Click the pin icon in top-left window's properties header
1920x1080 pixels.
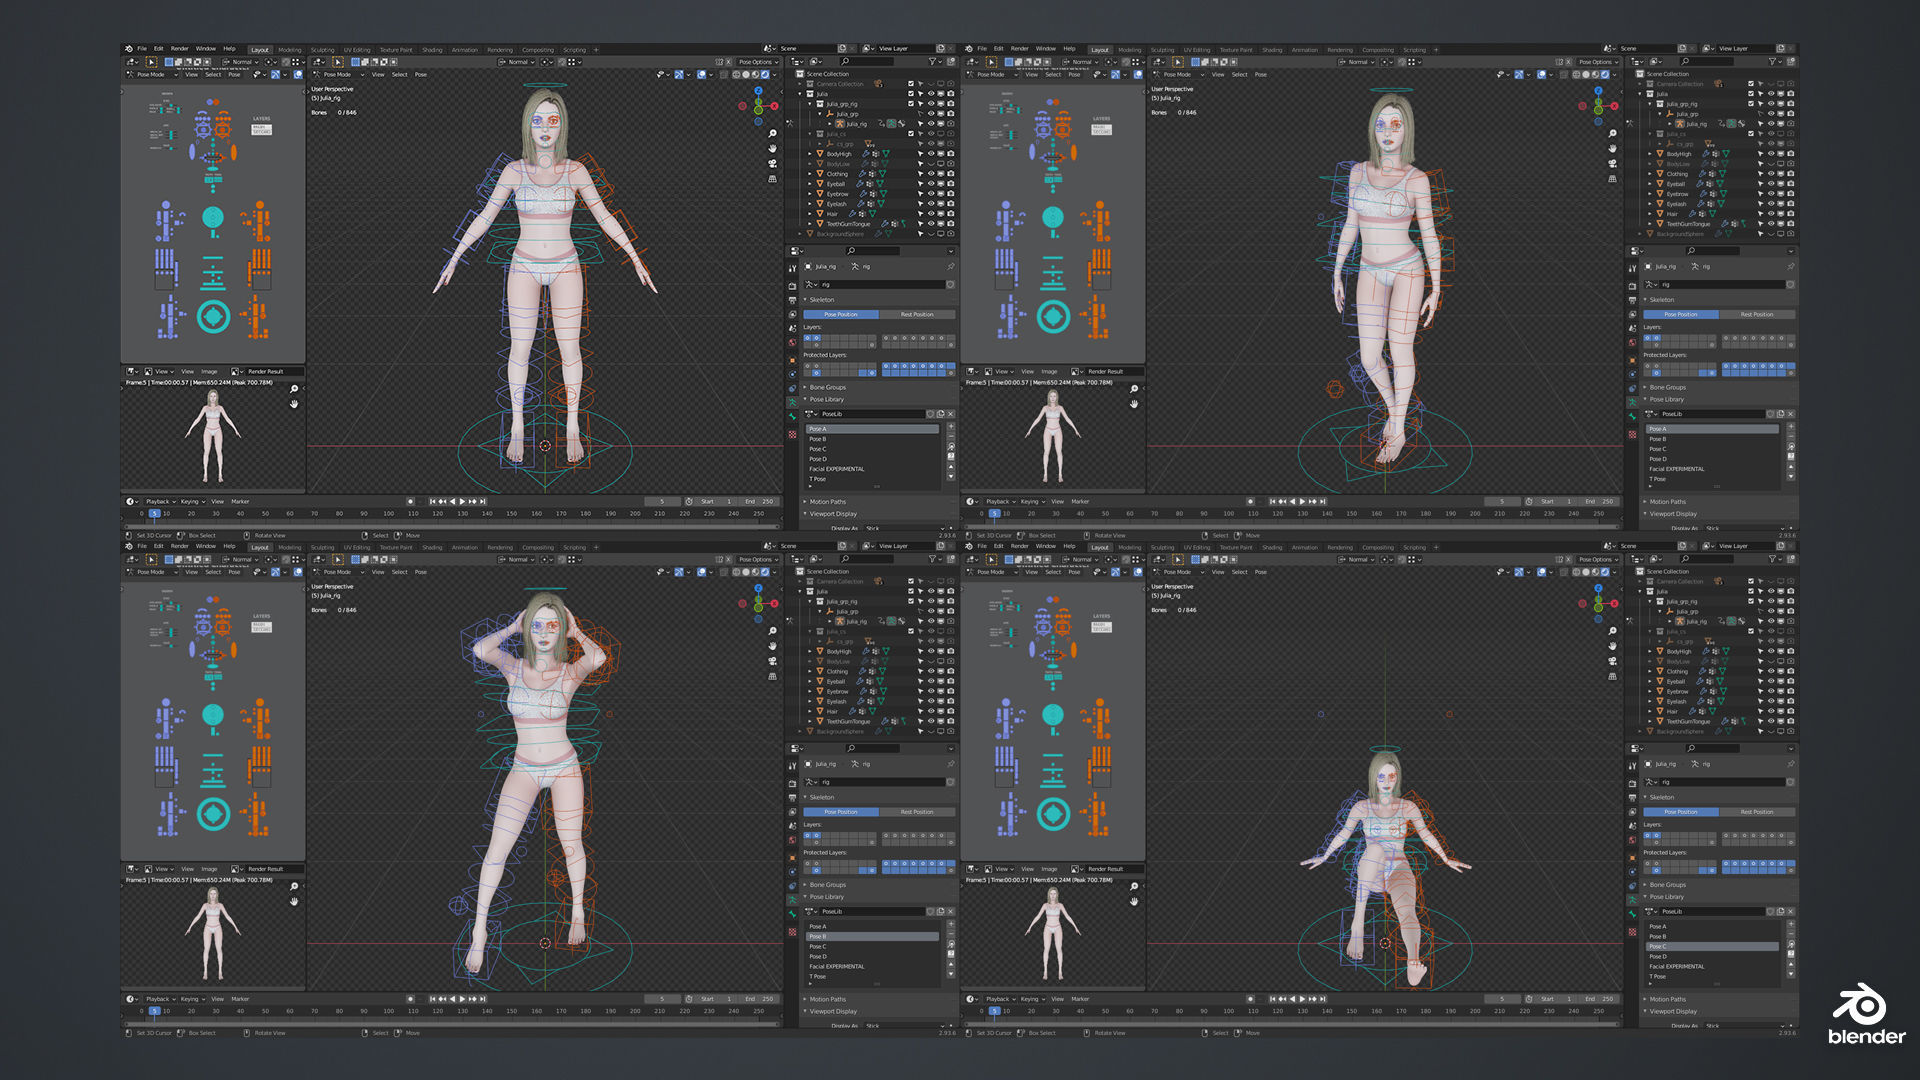(951, 266)
